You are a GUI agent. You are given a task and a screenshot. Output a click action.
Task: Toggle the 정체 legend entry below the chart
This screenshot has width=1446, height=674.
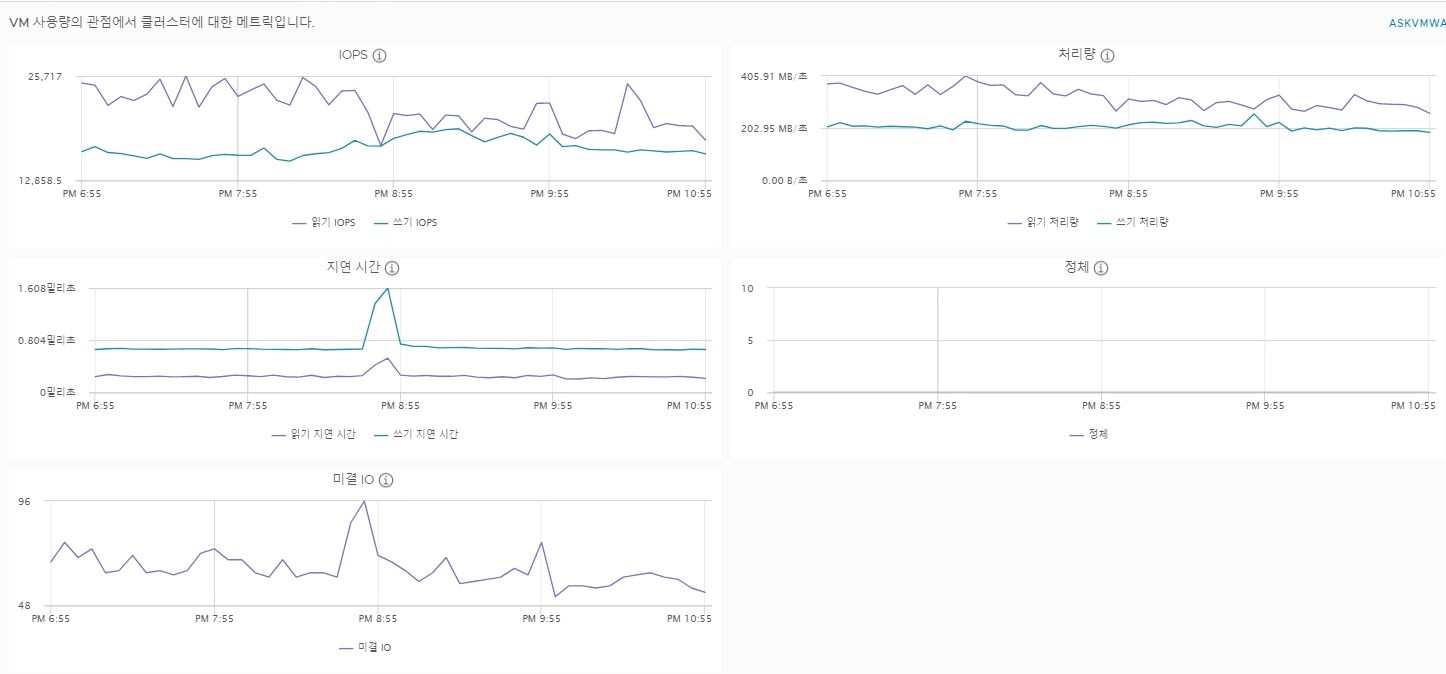1088,434
